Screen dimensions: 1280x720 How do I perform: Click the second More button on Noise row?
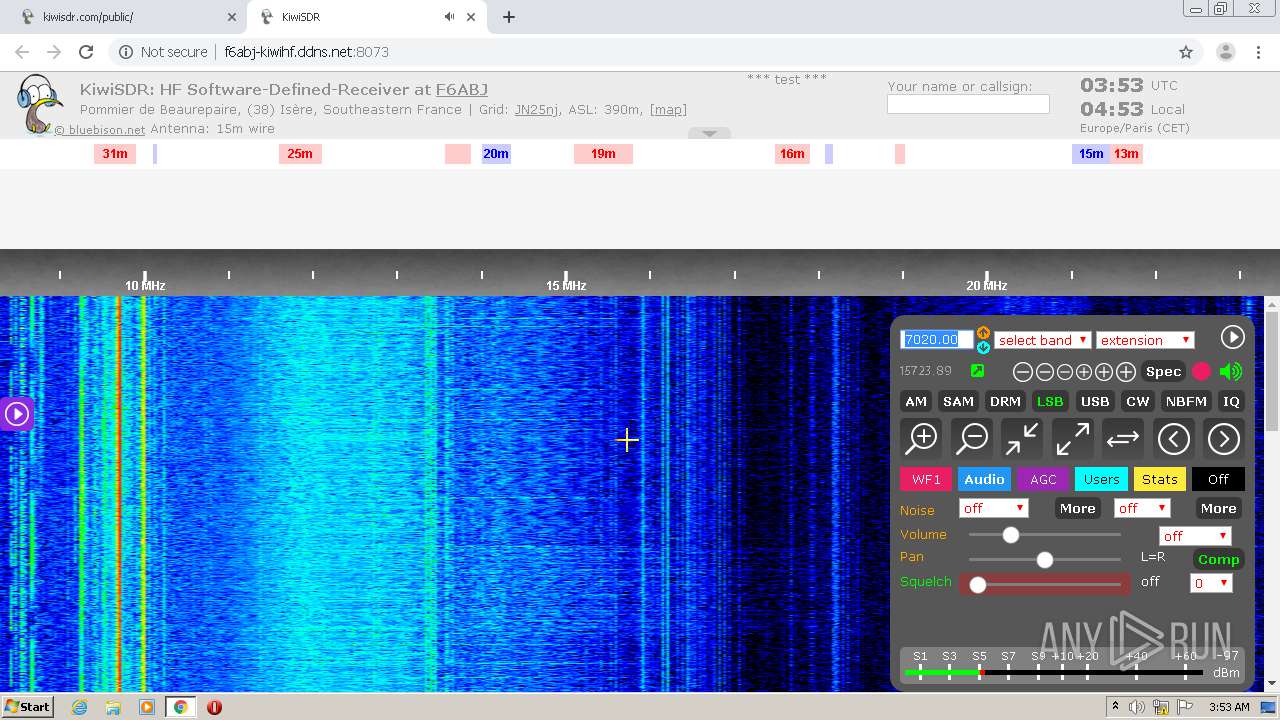(1218, 508)
